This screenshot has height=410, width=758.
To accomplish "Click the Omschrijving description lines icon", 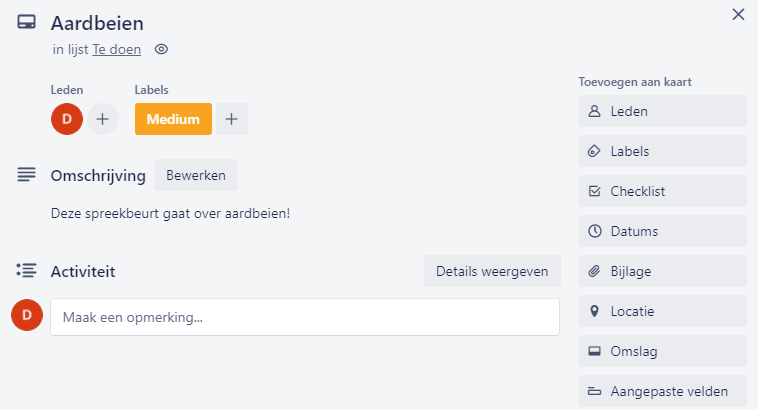I will point(27,175).
